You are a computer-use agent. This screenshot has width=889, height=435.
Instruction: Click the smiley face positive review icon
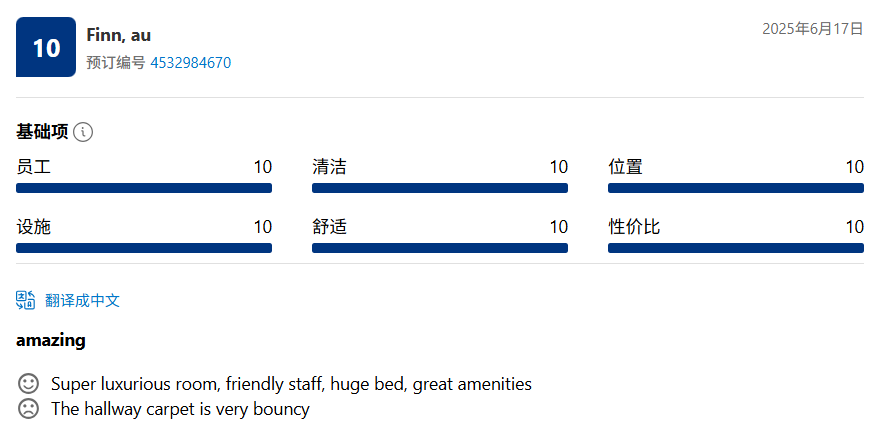[28, 383]
